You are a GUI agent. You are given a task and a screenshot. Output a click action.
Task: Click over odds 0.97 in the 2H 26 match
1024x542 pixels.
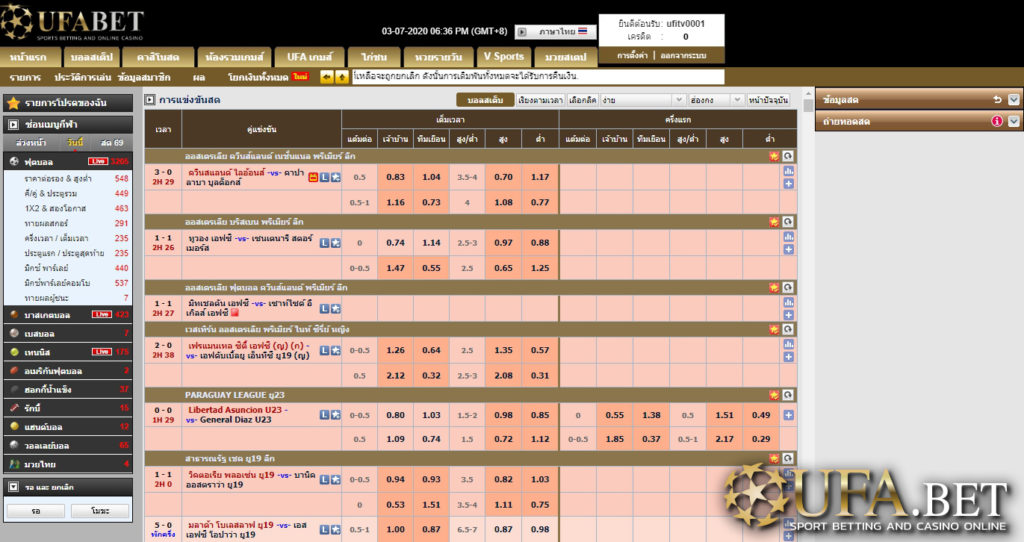click(503, 243)
